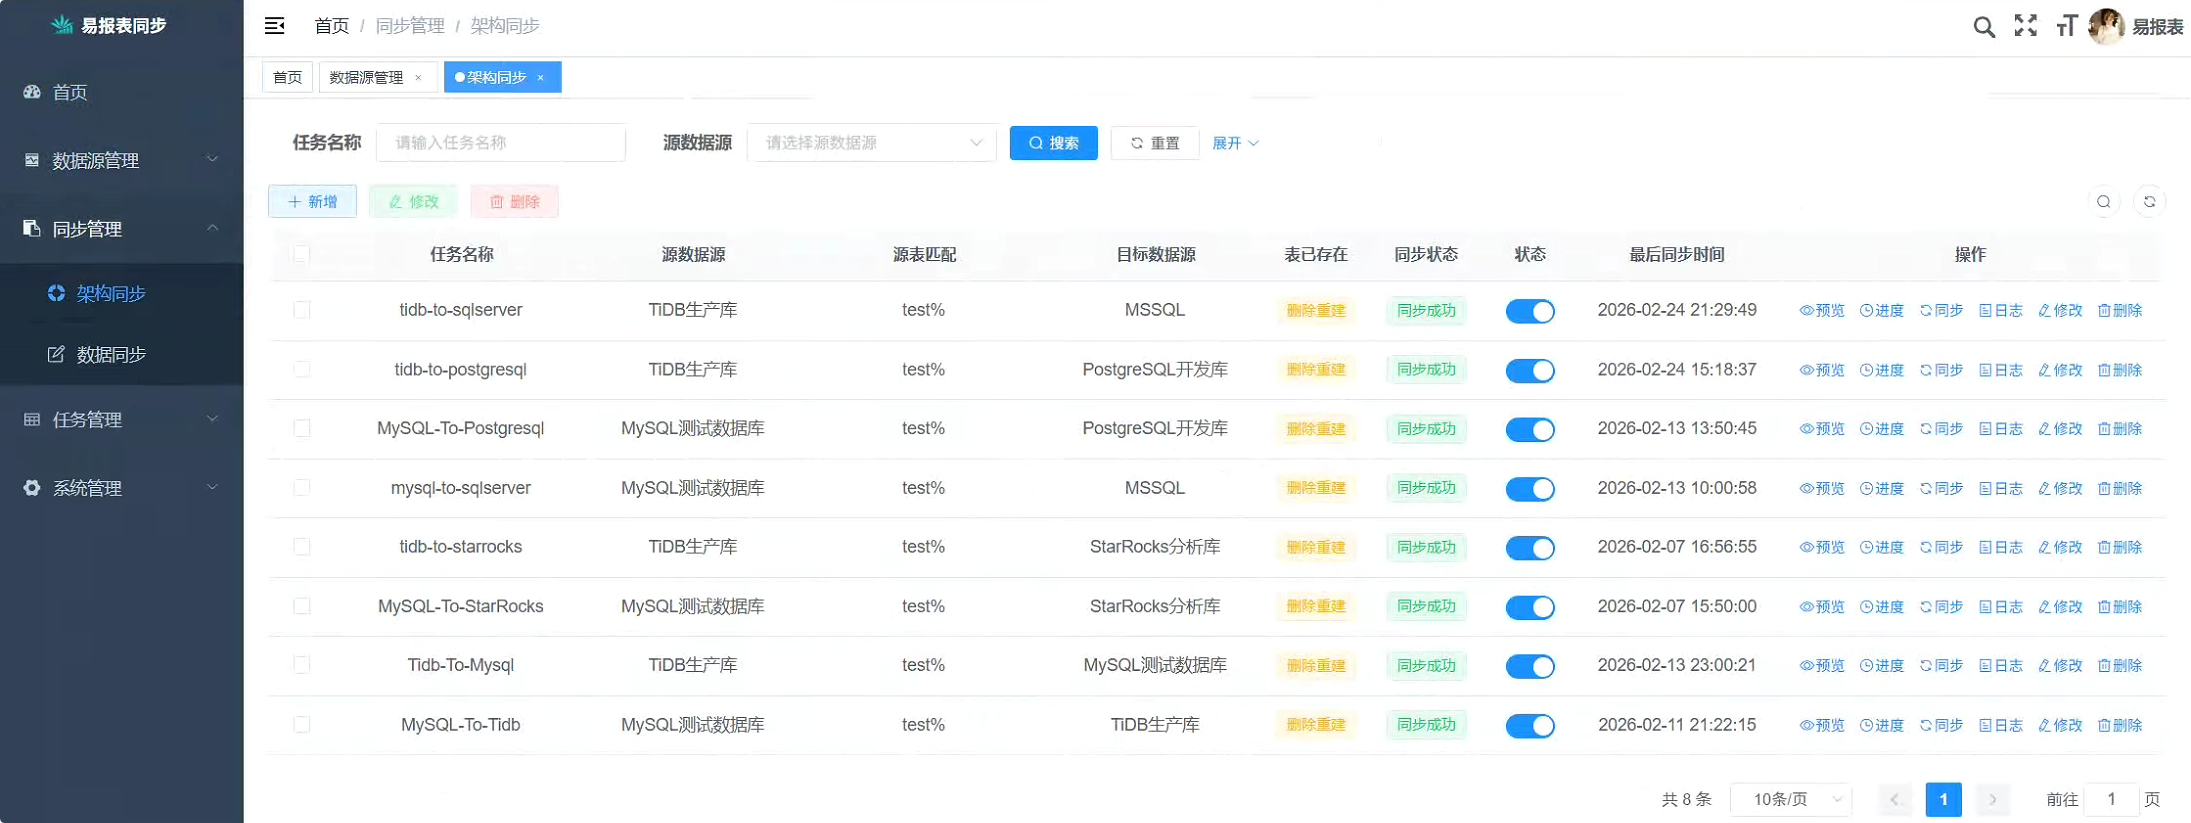Open log for mysql-to-sqlserver task

click(2001, 489)
